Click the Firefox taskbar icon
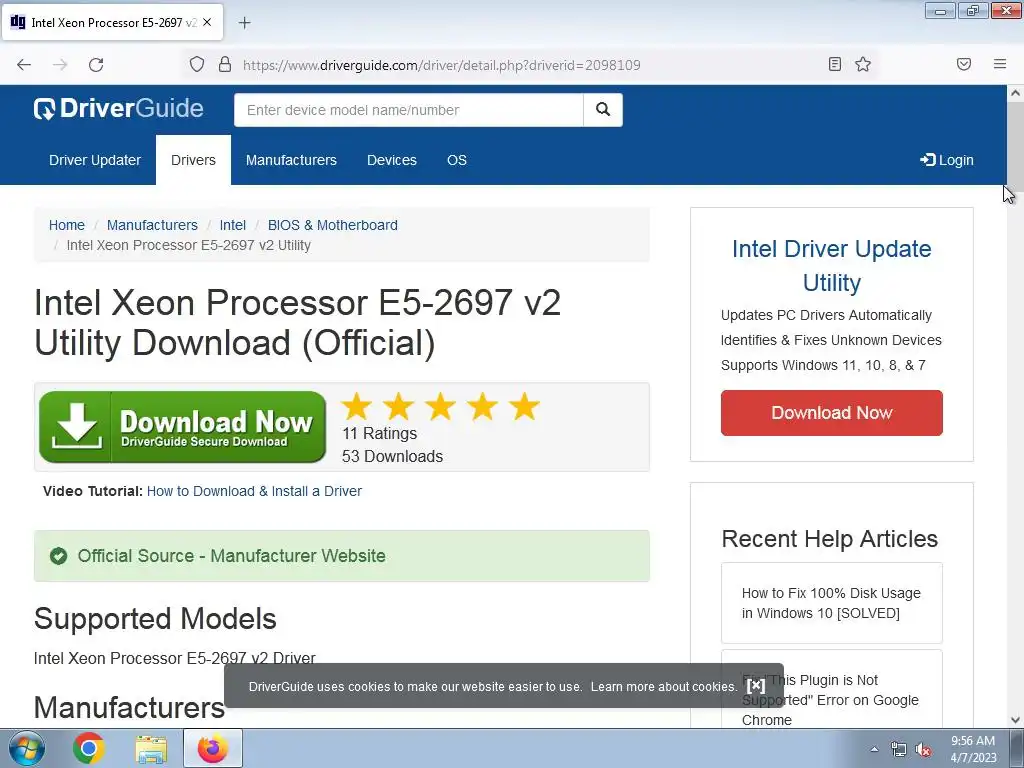Image resolution: width=1024 pixels, height=768 pixels. [x=213, y=748]
